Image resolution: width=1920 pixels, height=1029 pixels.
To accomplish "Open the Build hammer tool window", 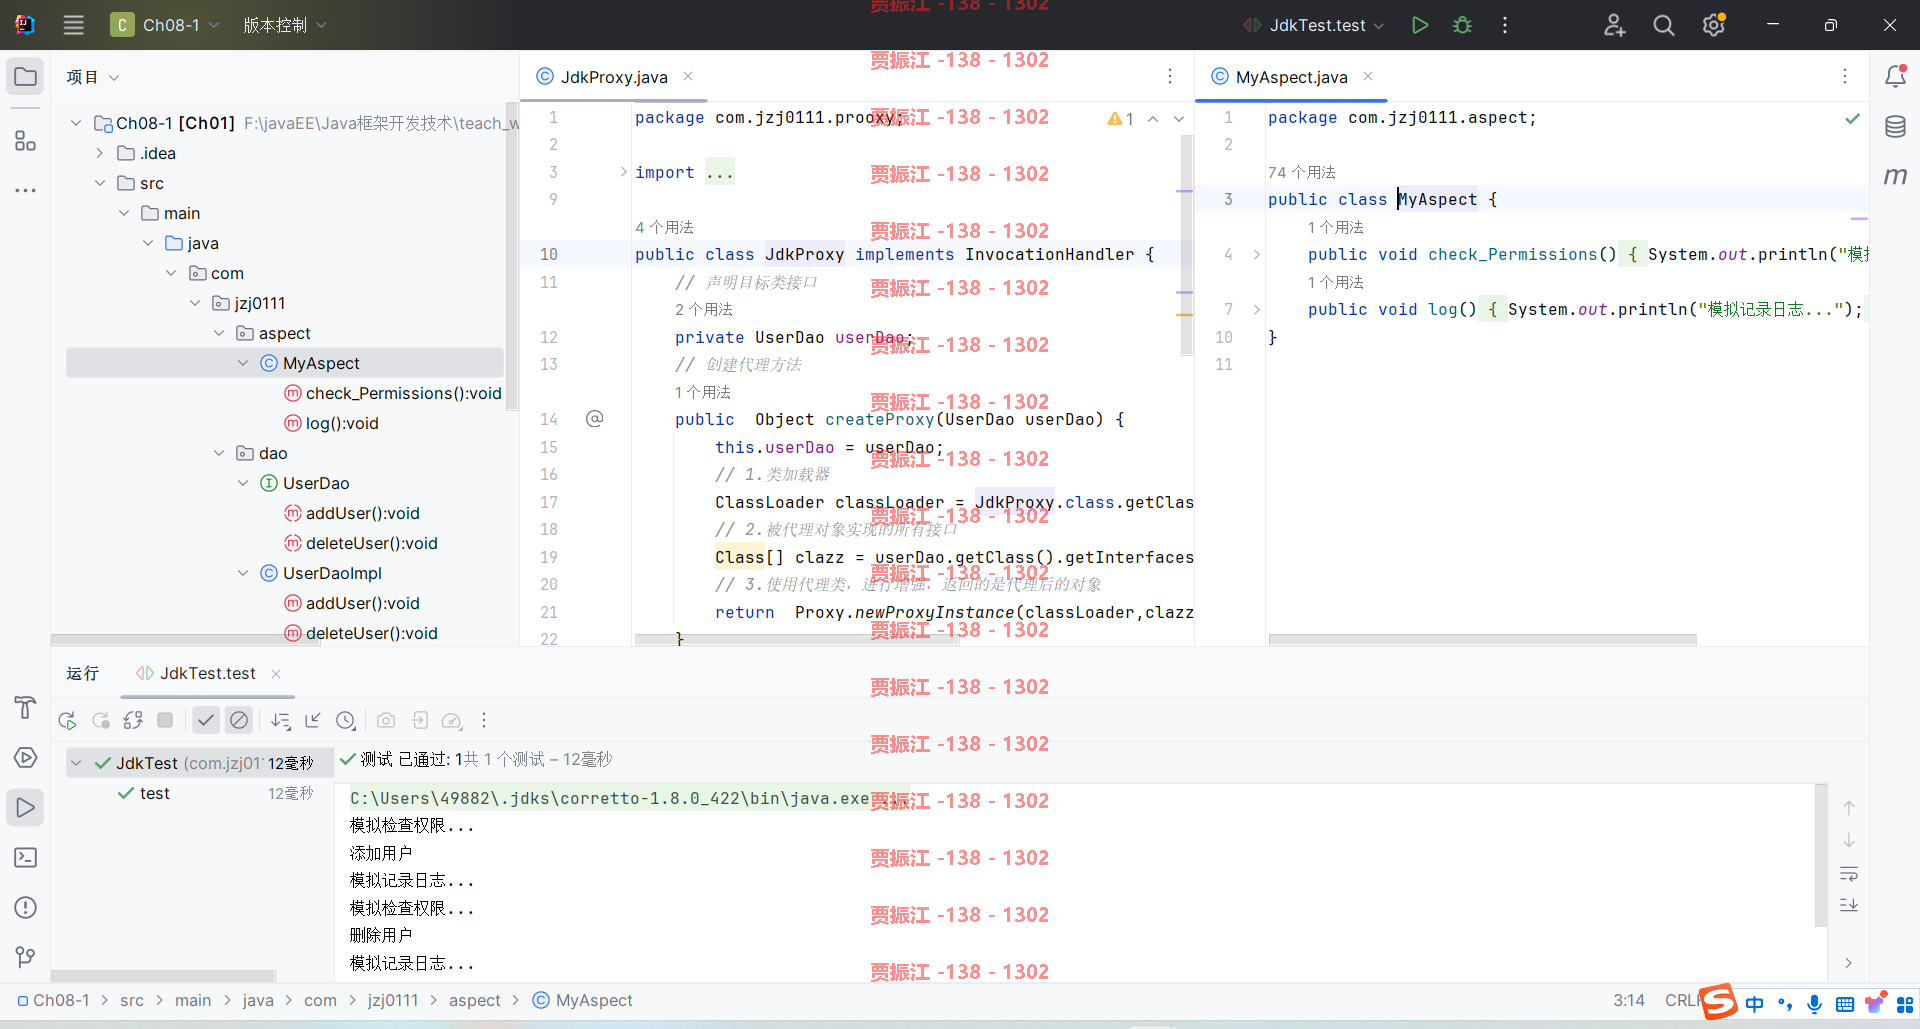I will 26,707.
